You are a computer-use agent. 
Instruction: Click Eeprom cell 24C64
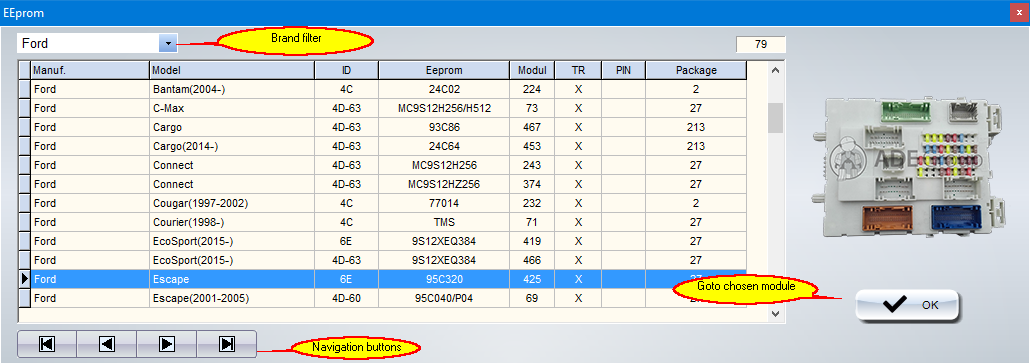click(444, 147)
